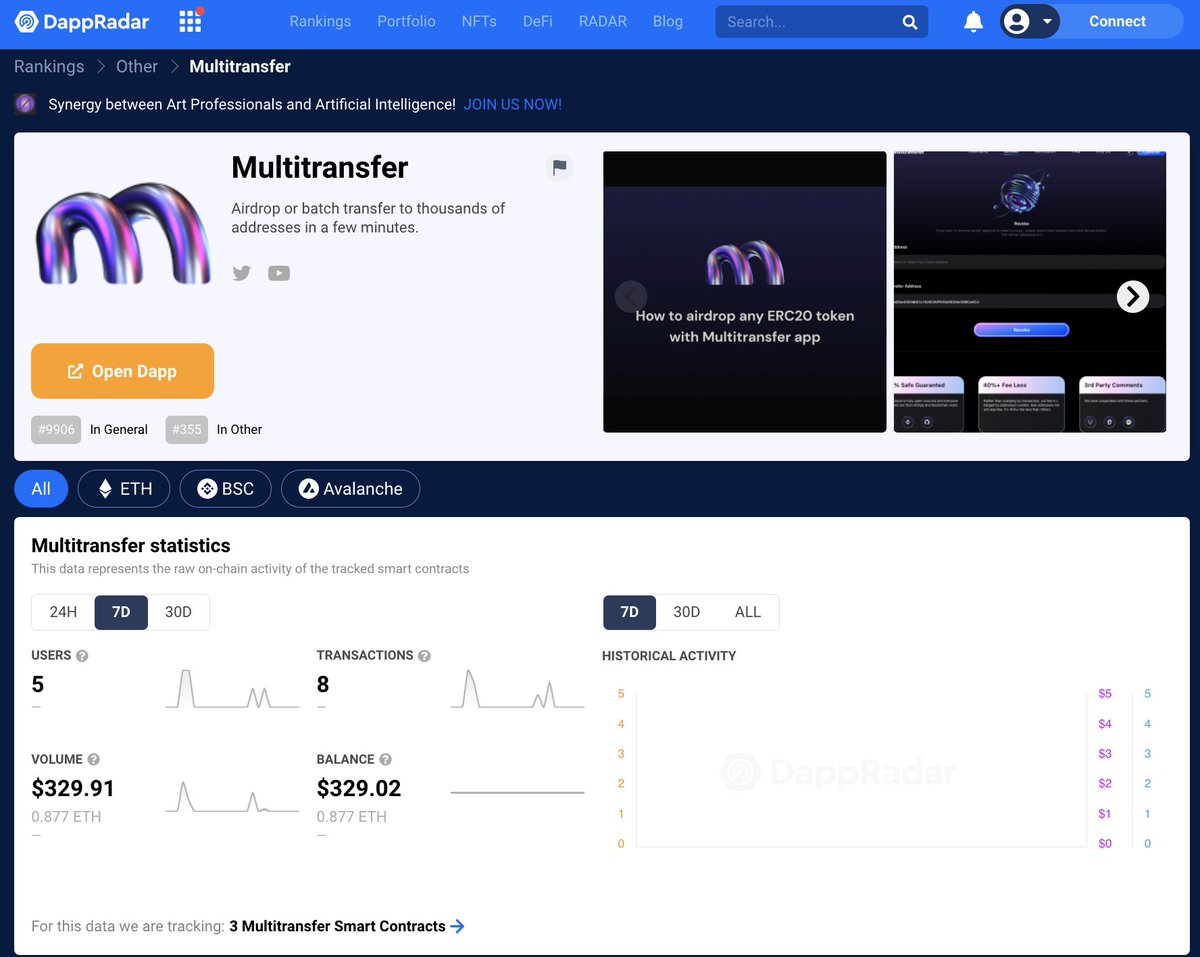The width and height of the screenshot is (1200, 957).
Task: Click the $329.02 balance value
Action: point(359,788)
